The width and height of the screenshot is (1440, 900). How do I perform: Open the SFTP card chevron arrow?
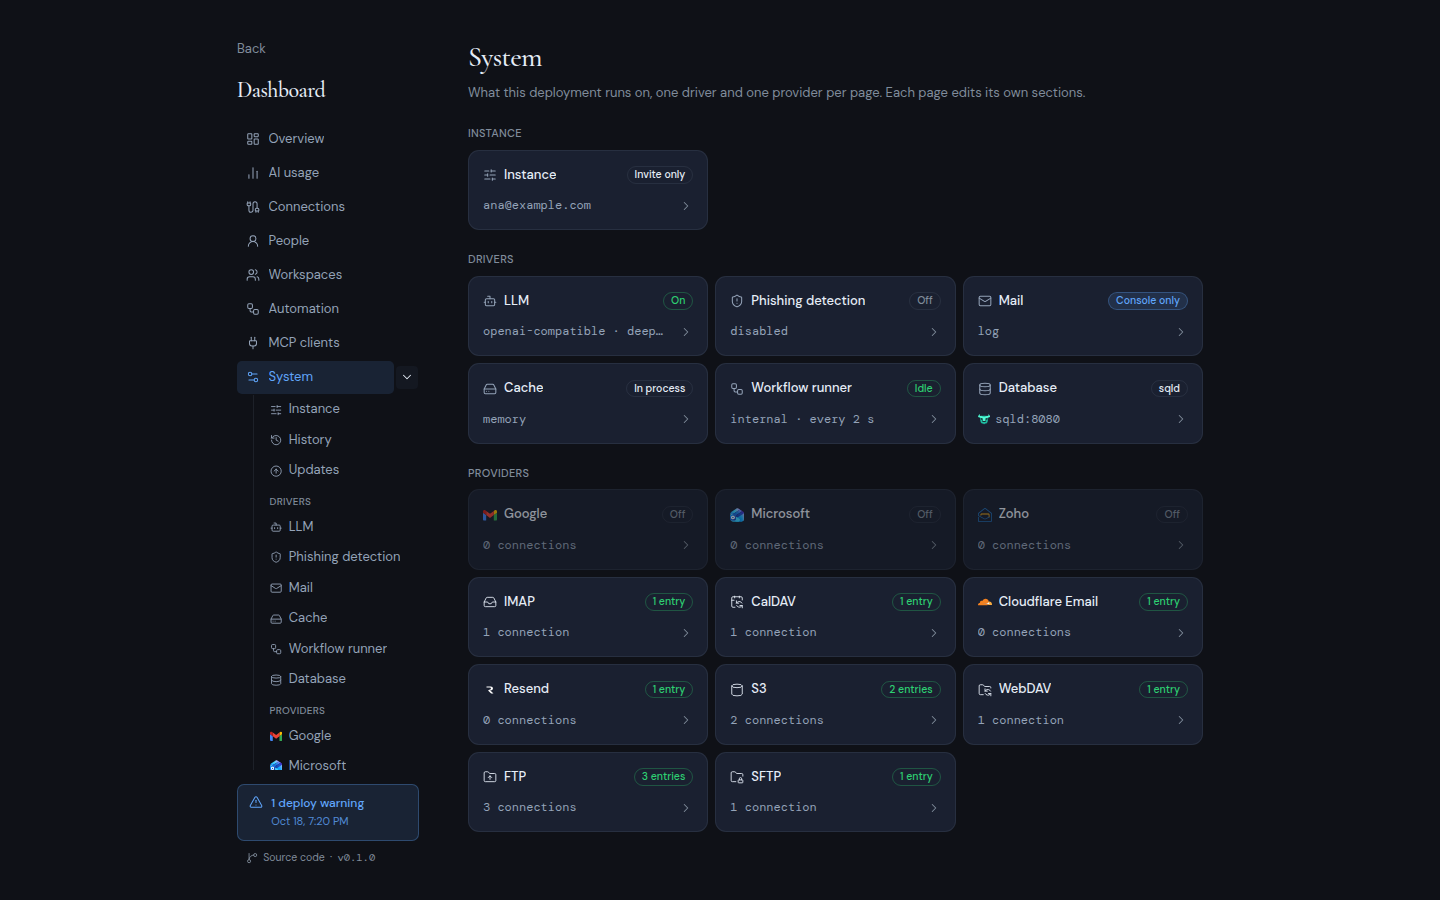click(x=934, y=808)
